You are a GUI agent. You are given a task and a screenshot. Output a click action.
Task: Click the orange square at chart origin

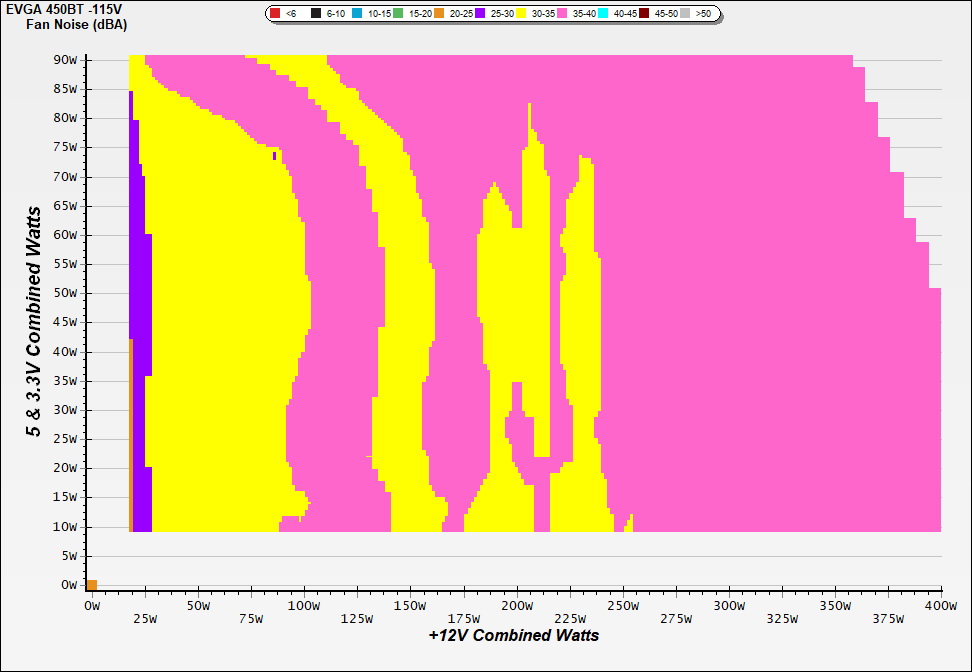pyautogui.click(x=92, y=585)
